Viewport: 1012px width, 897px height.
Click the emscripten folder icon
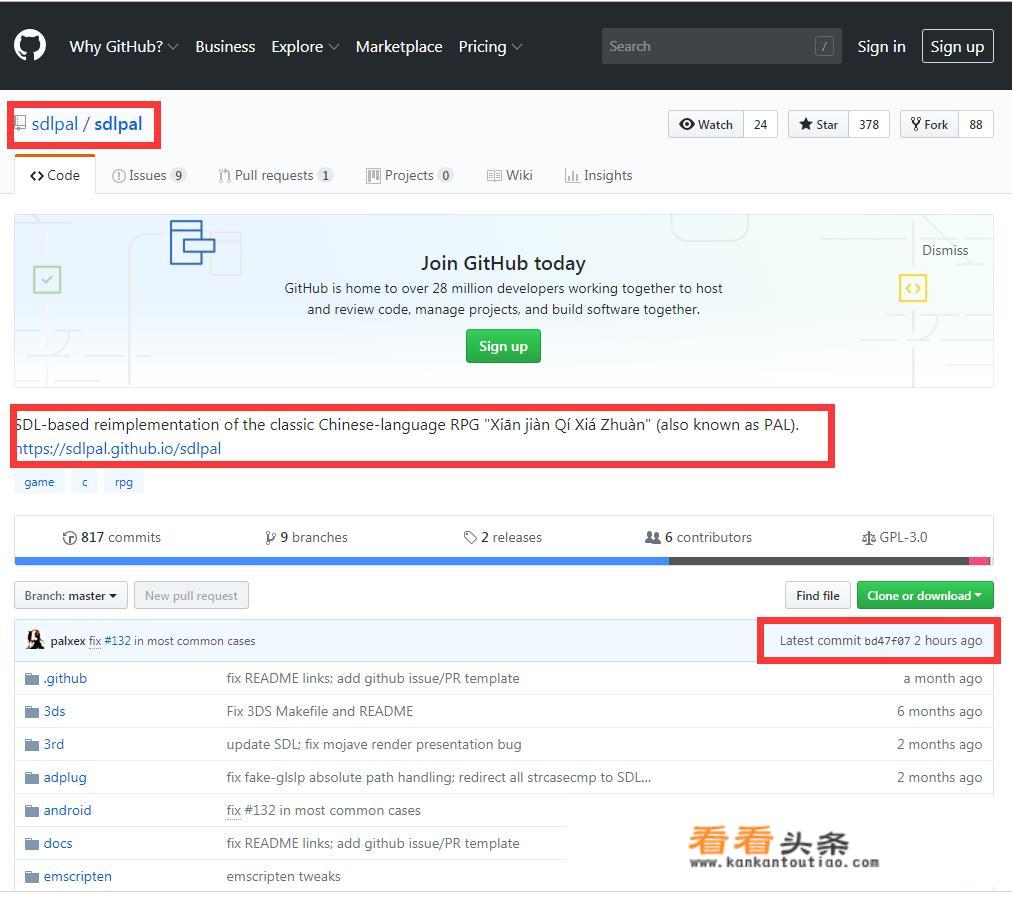[x=32, y=876]
